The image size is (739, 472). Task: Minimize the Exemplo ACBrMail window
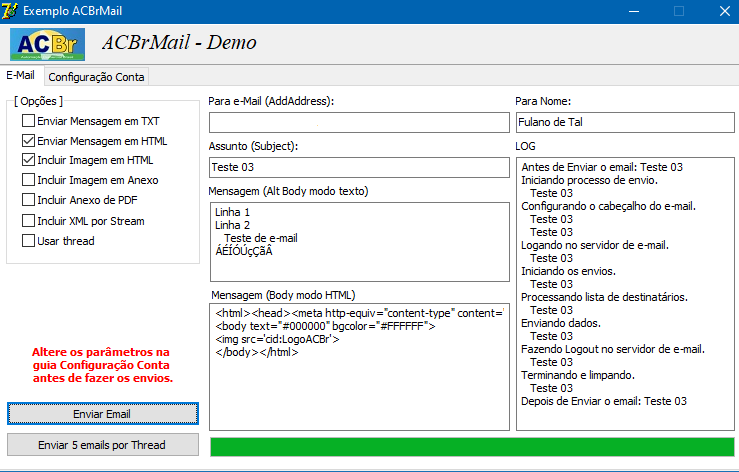click(x=634, y=11)
